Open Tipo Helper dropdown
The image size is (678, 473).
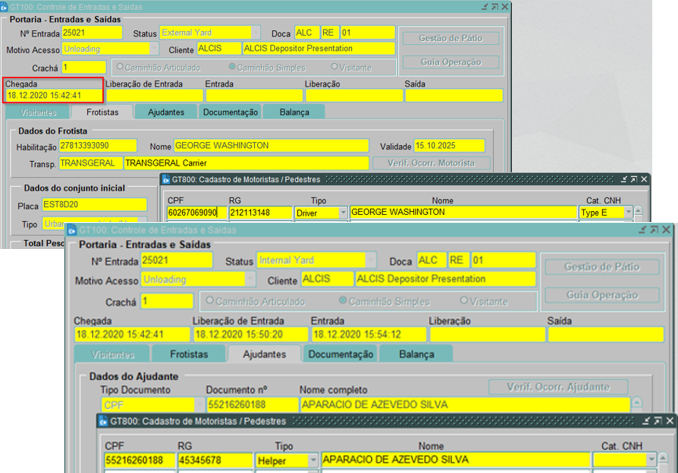tap(313, 460)
